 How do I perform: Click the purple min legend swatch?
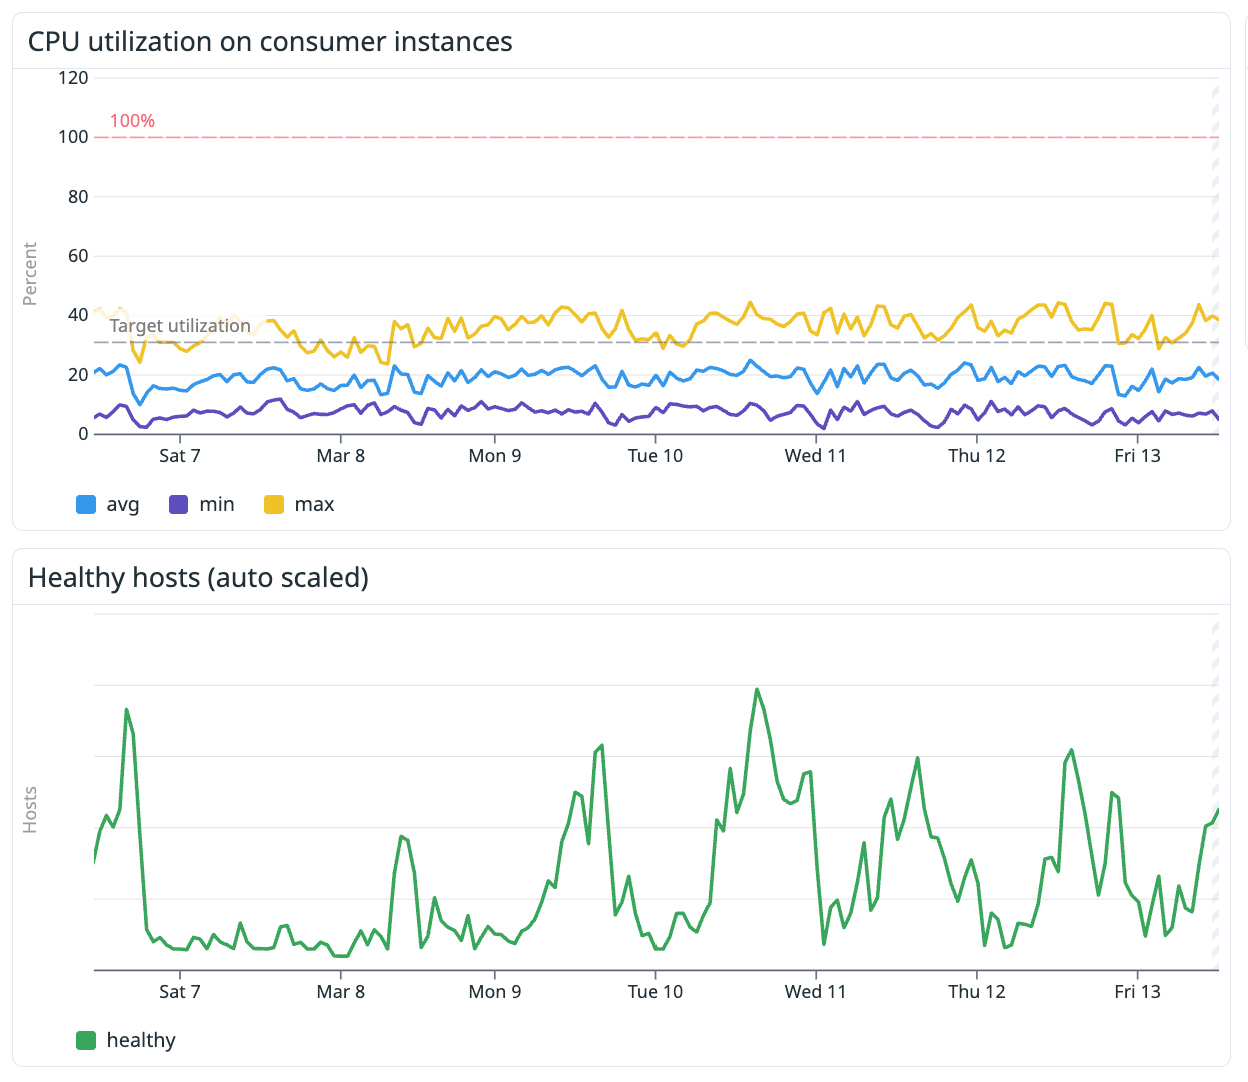click(x=179, y=505)
